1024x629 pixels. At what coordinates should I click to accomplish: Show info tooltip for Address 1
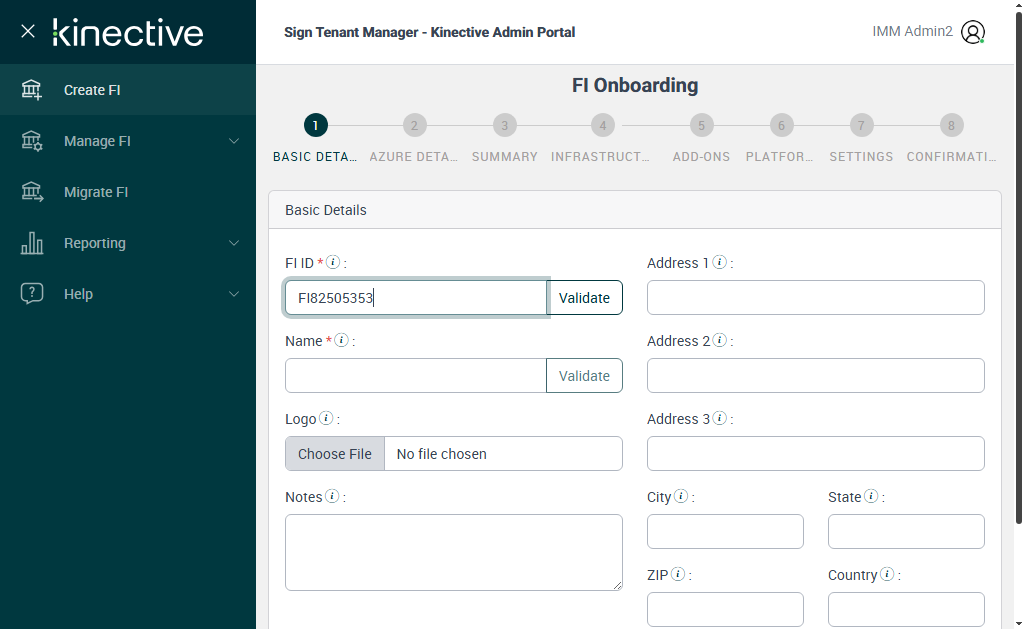pyautogui.click(x=720, y=262)
